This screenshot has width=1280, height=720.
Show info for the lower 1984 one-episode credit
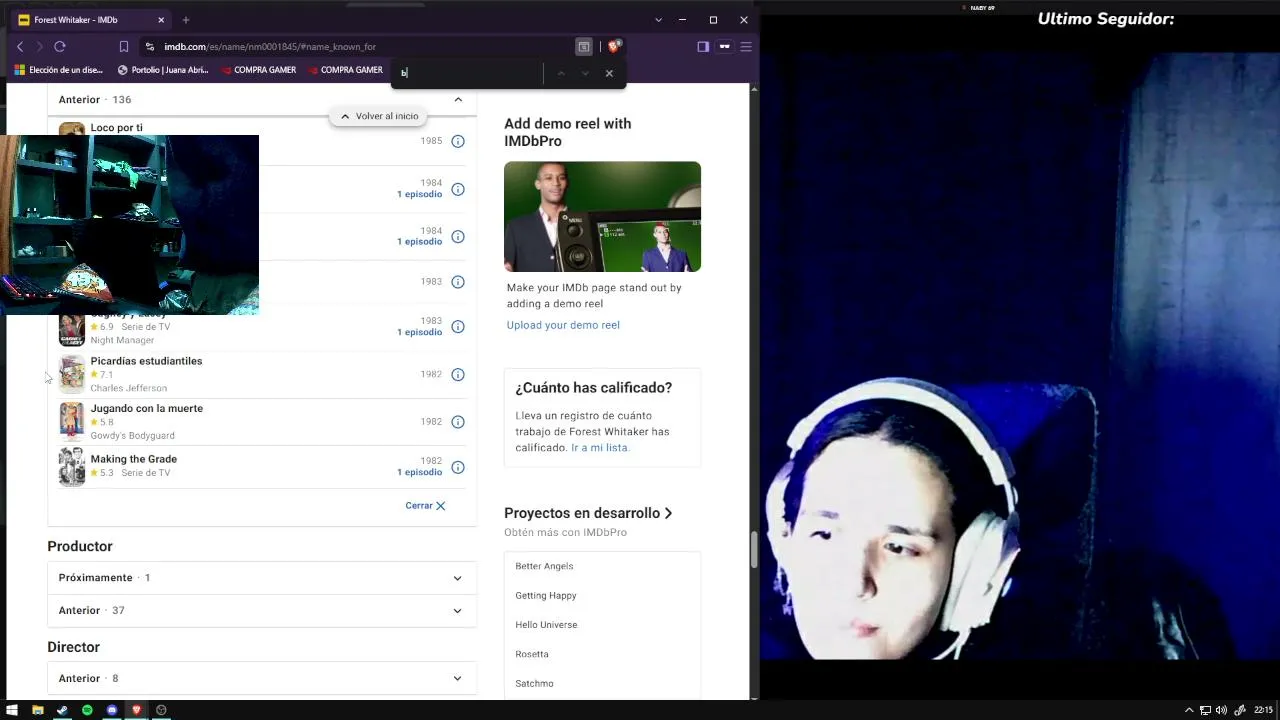[x=458, y=237]
